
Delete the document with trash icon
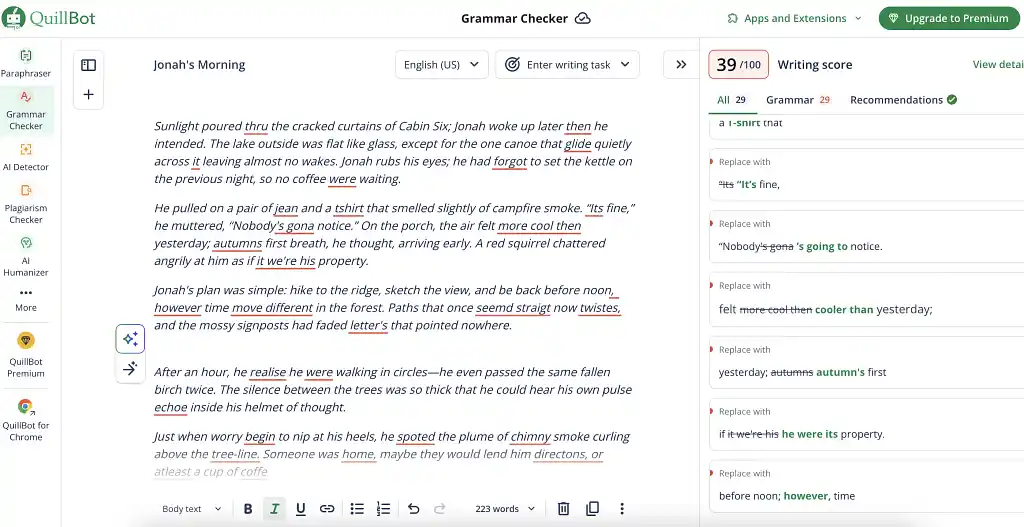564,509
